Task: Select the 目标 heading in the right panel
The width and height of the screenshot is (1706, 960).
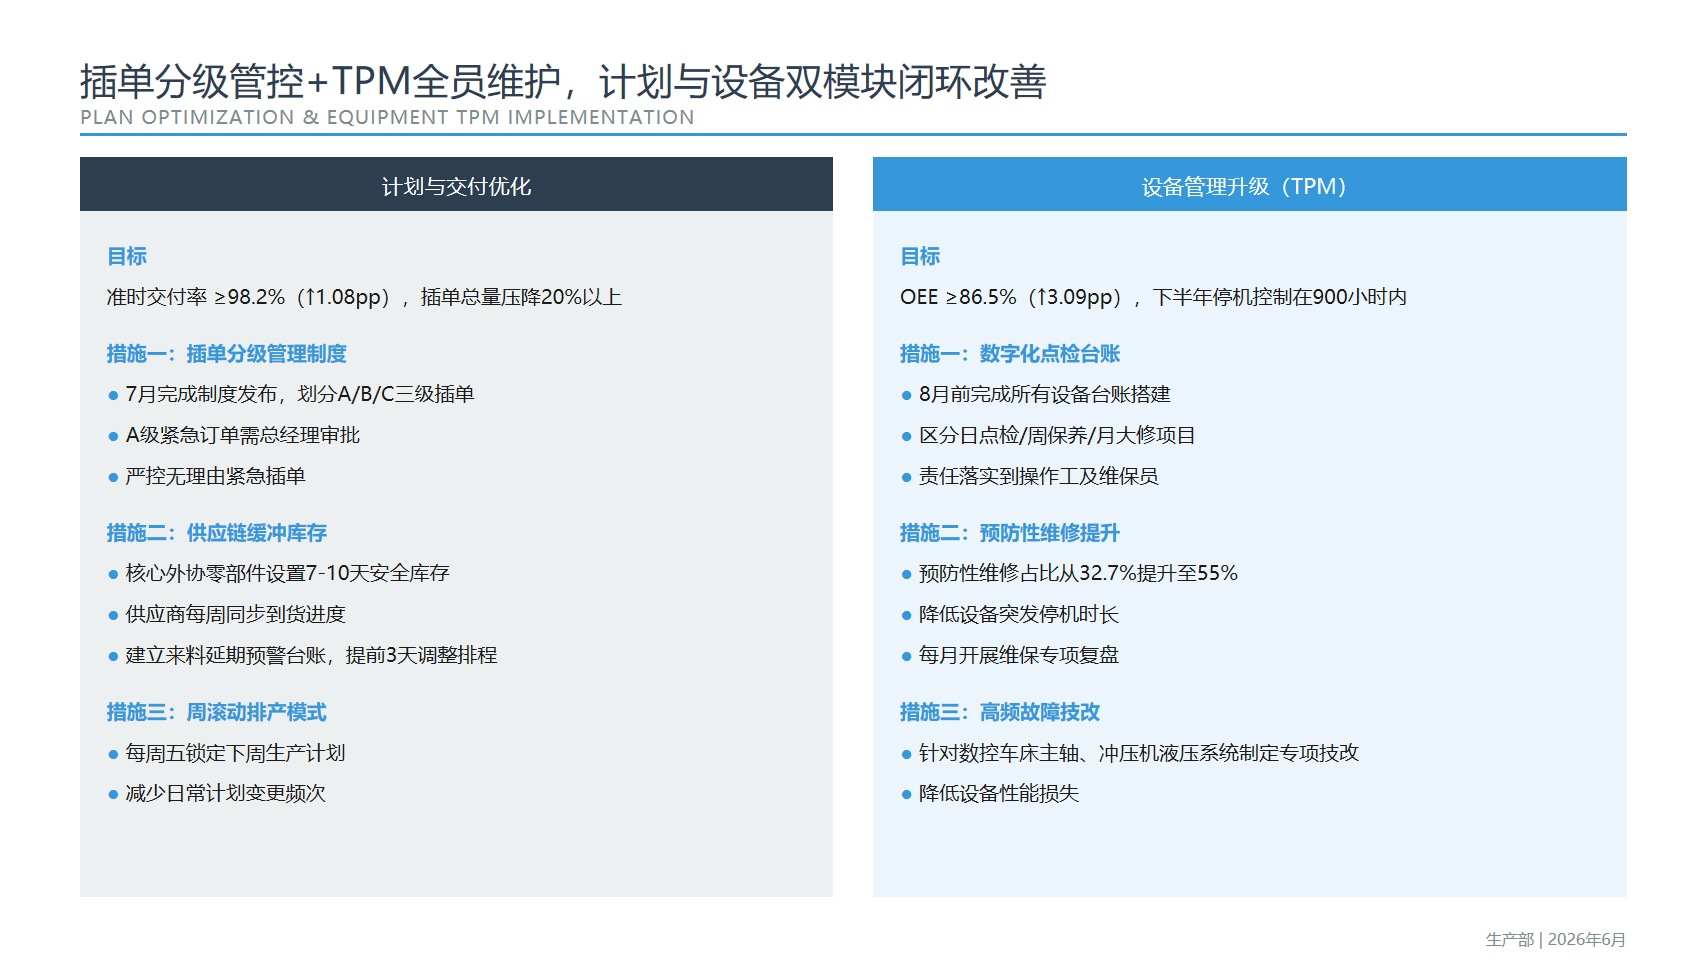Action: [x=920, y=256]
